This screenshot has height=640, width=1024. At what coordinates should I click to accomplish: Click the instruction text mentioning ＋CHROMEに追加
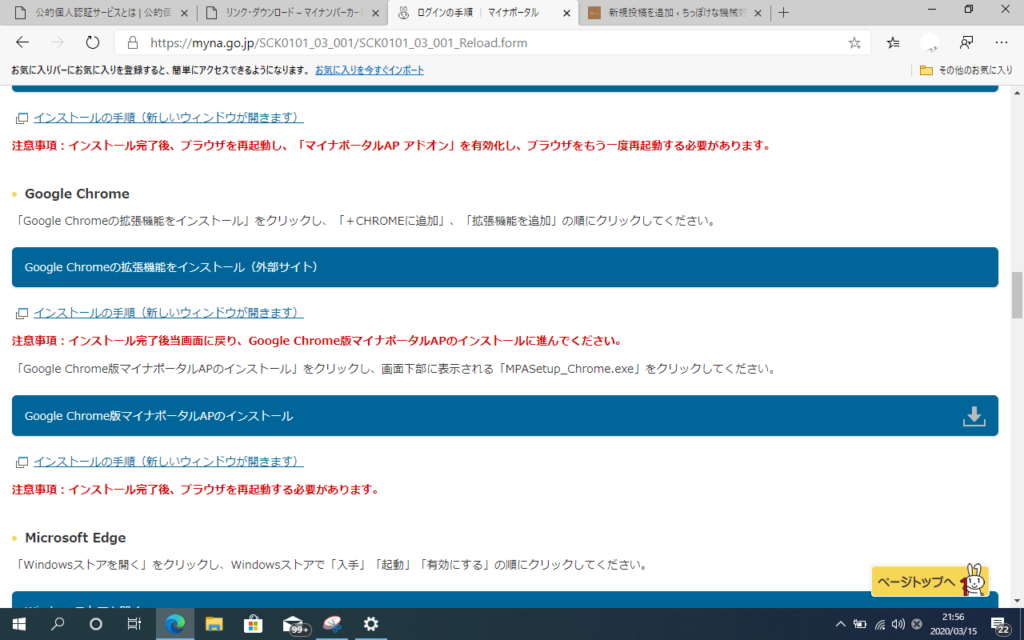(x=365, y=221)
